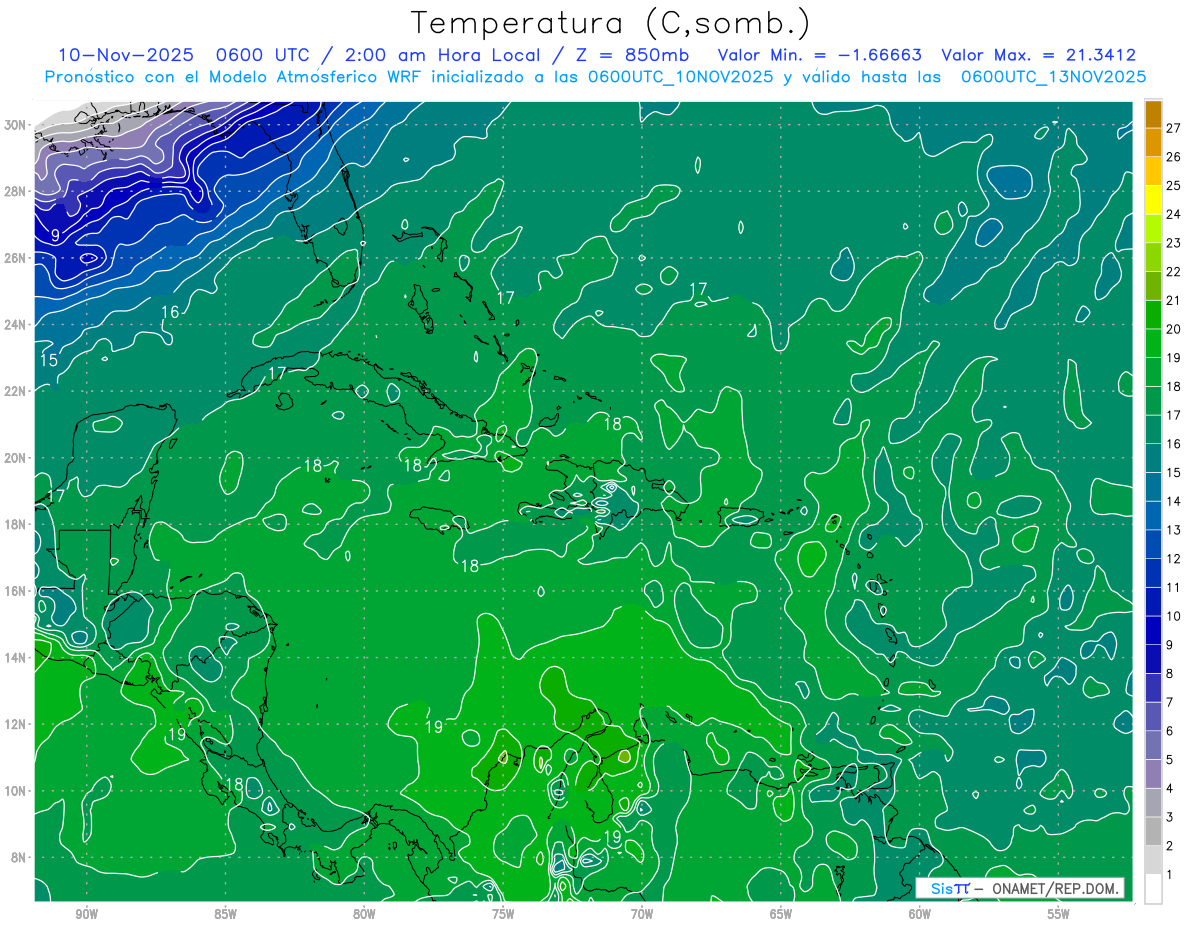The height and width of the screenshot is (927, 1200).
Task: Click legend value 22
Action: pos(1174,271)
